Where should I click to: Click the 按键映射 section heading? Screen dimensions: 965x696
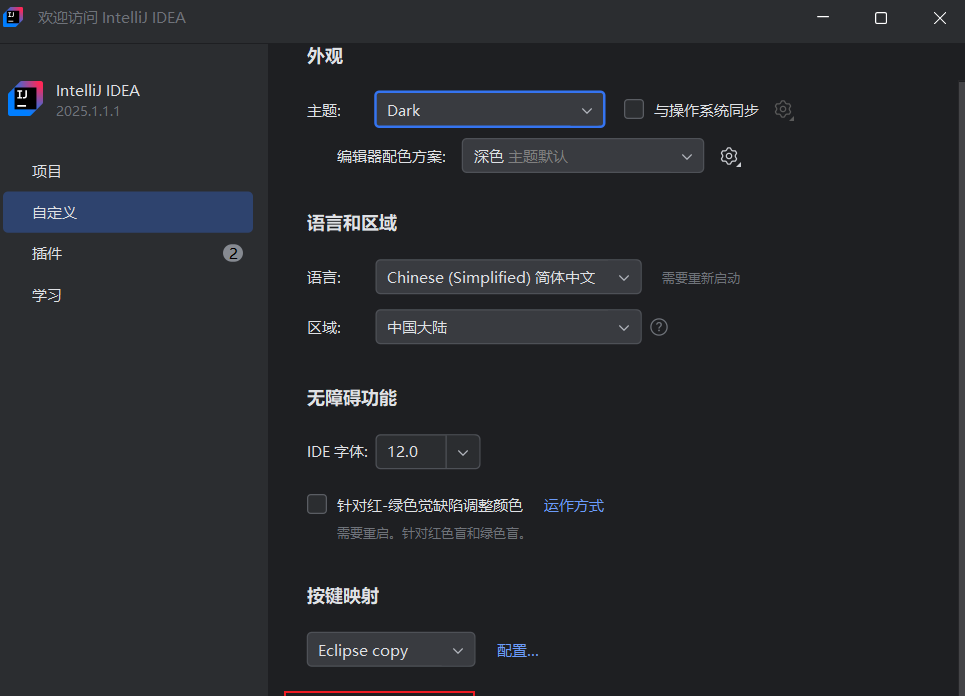(343, 596)
